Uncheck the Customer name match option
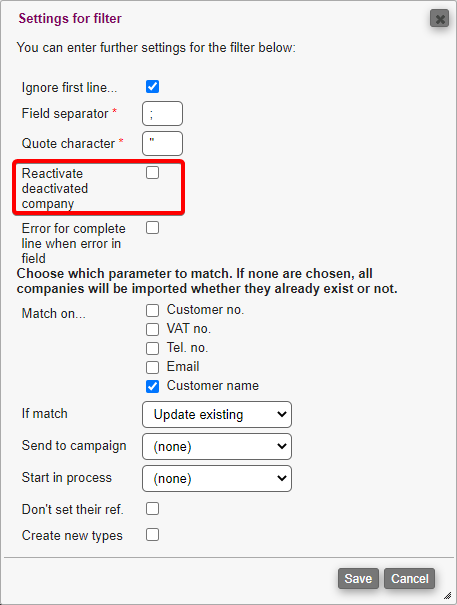Viewport: 457px width, 605px height. pos(152,386)
